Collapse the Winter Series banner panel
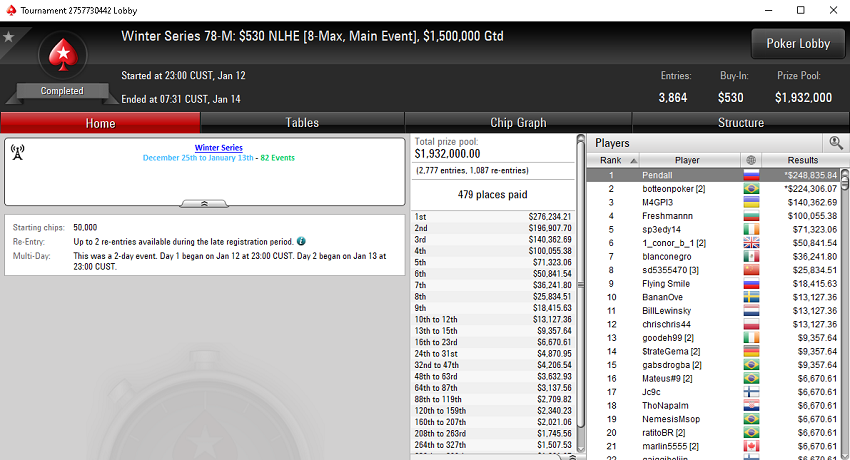The image size is (850, 460). coord(204,204)
